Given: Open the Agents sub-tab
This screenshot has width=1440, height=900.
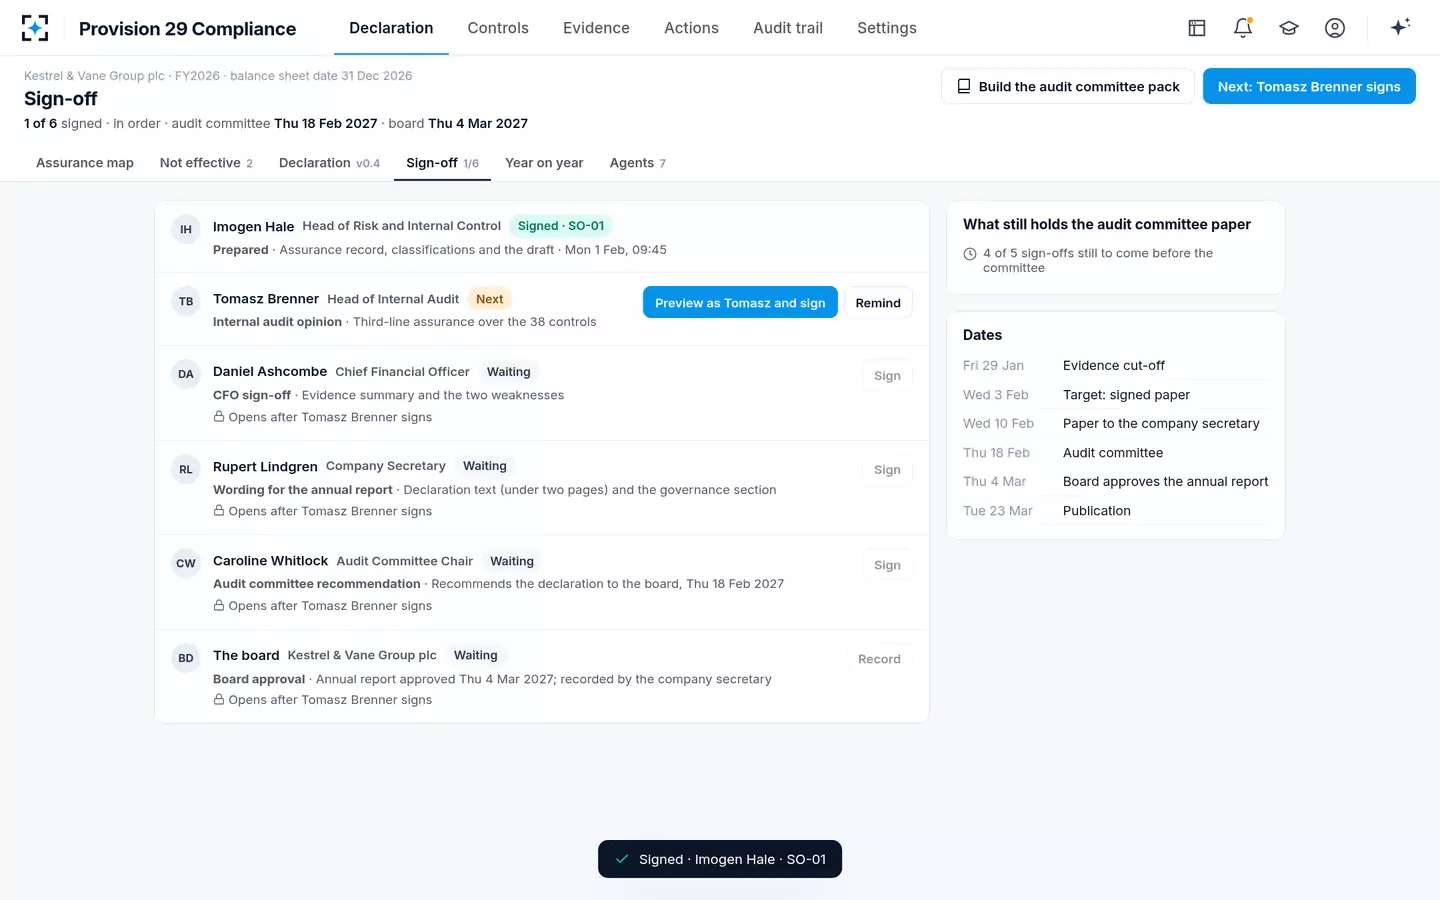Looking at the screenshot, I should [638, 163].
